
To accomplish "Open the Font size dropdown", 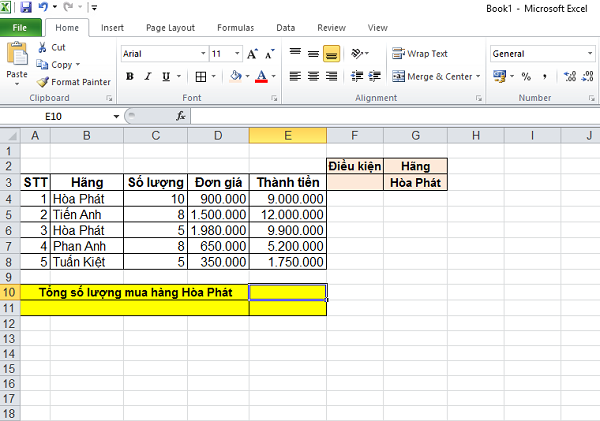I will pyautogui.click(x=237, y=54).
